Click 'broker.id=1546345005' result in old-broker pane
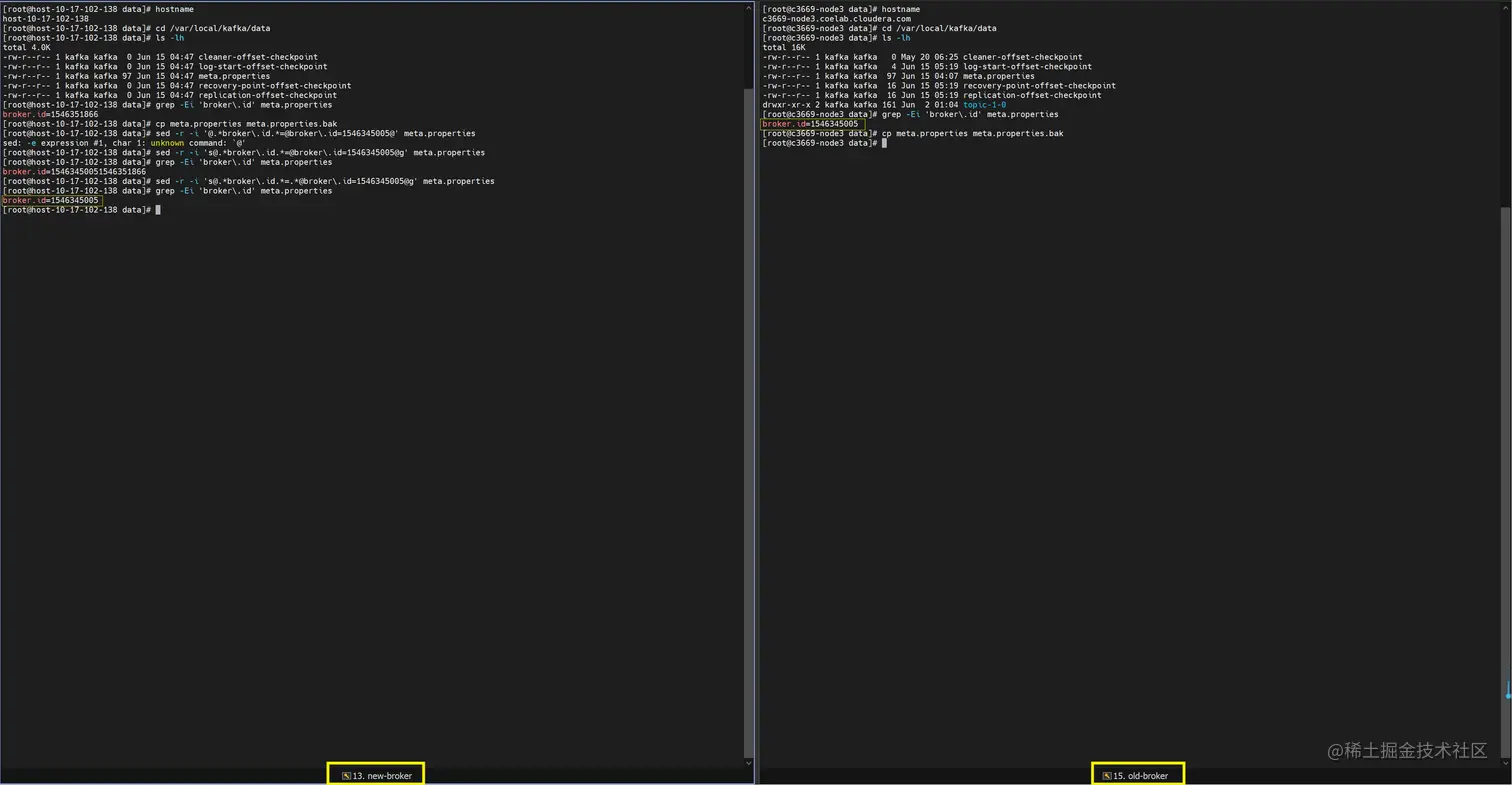The image size is (1512, 785). coord(810,124)
